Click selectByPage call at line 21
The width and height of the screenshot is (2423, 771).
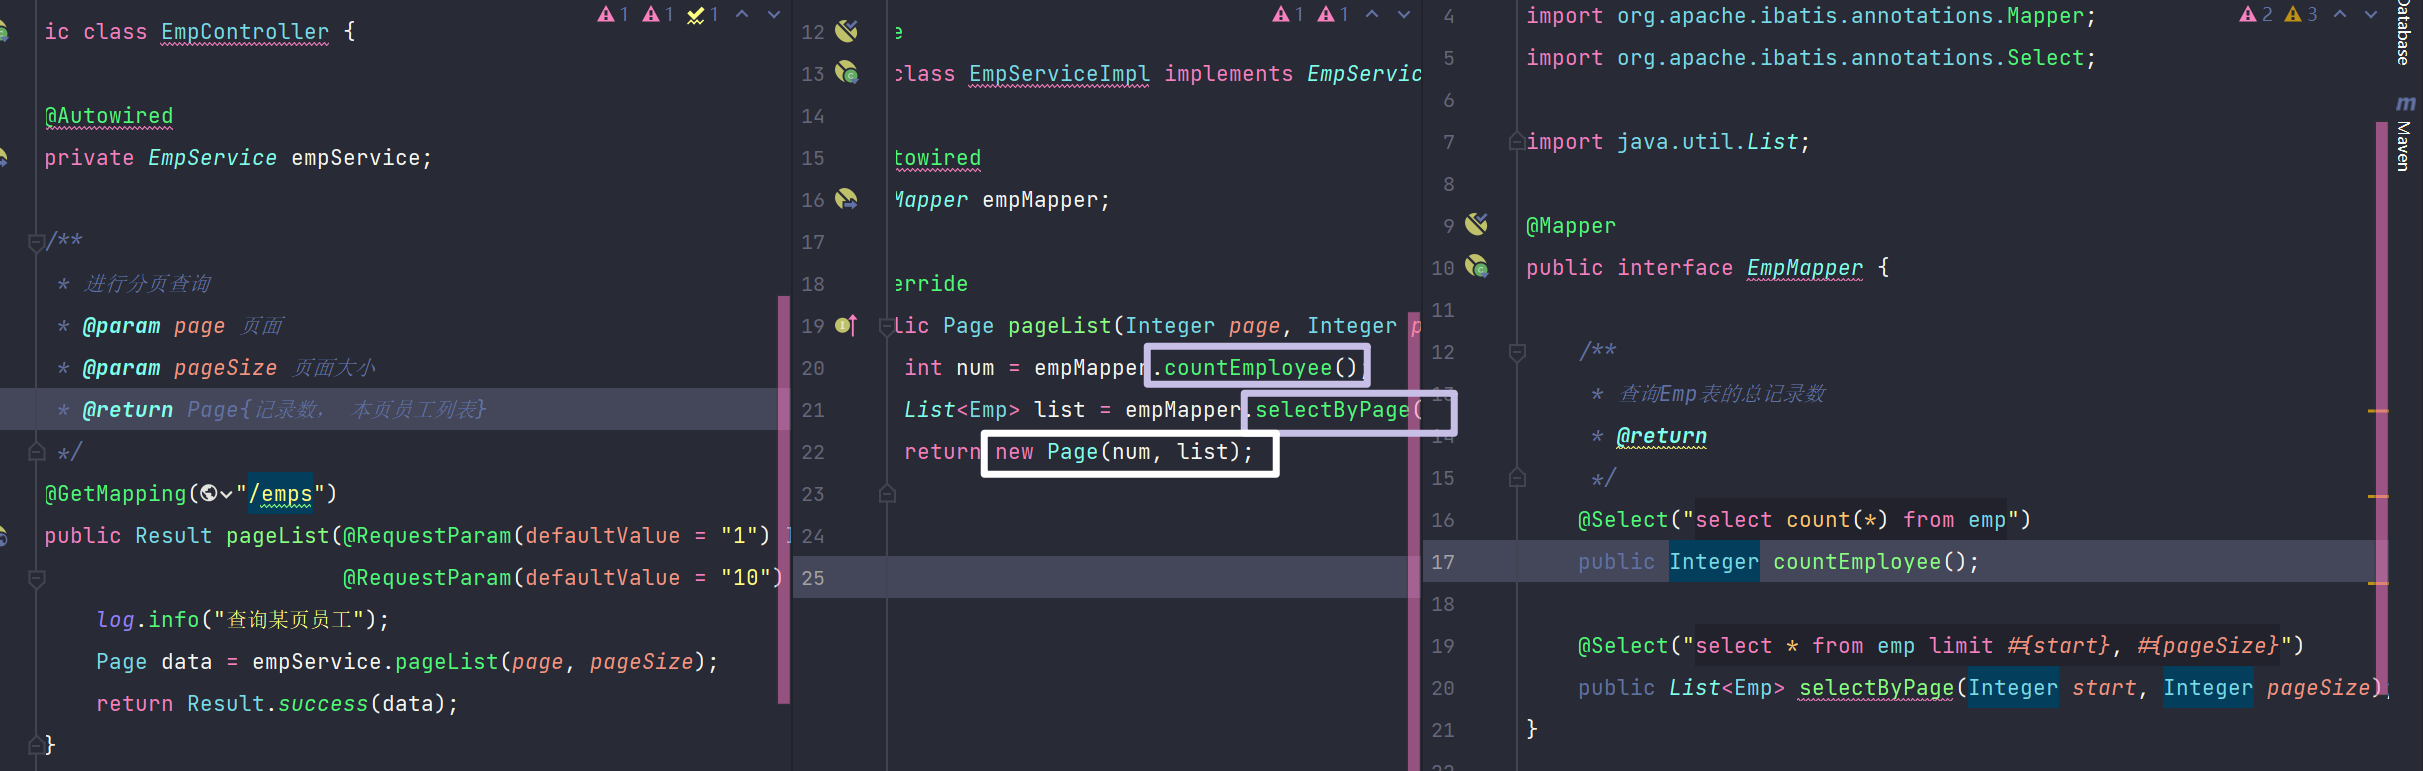pyautogui.click(x=1332, y=410)
